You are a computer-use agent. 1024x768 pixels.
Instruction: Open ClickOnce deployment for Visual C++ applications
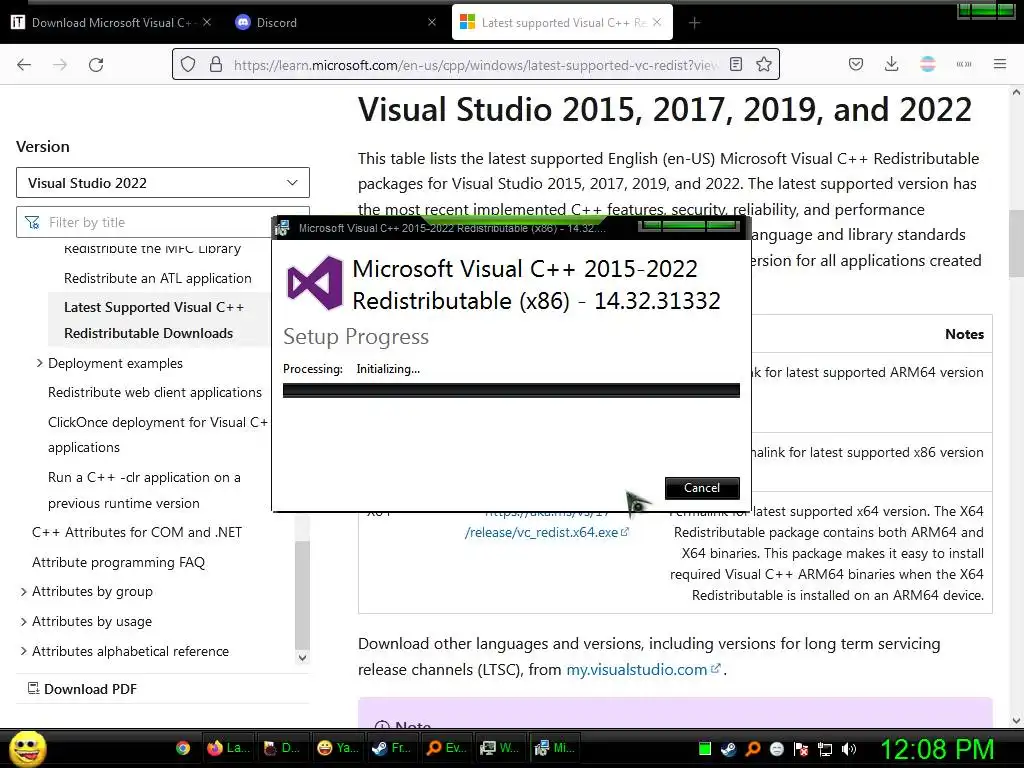pos(158,435)
